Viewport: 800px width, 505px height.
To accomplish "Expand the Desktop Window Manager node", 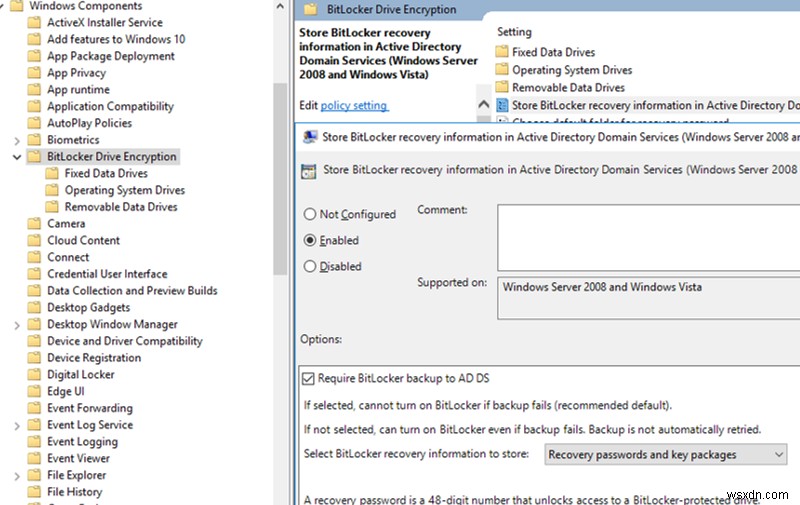I will [x=17, y=325].
